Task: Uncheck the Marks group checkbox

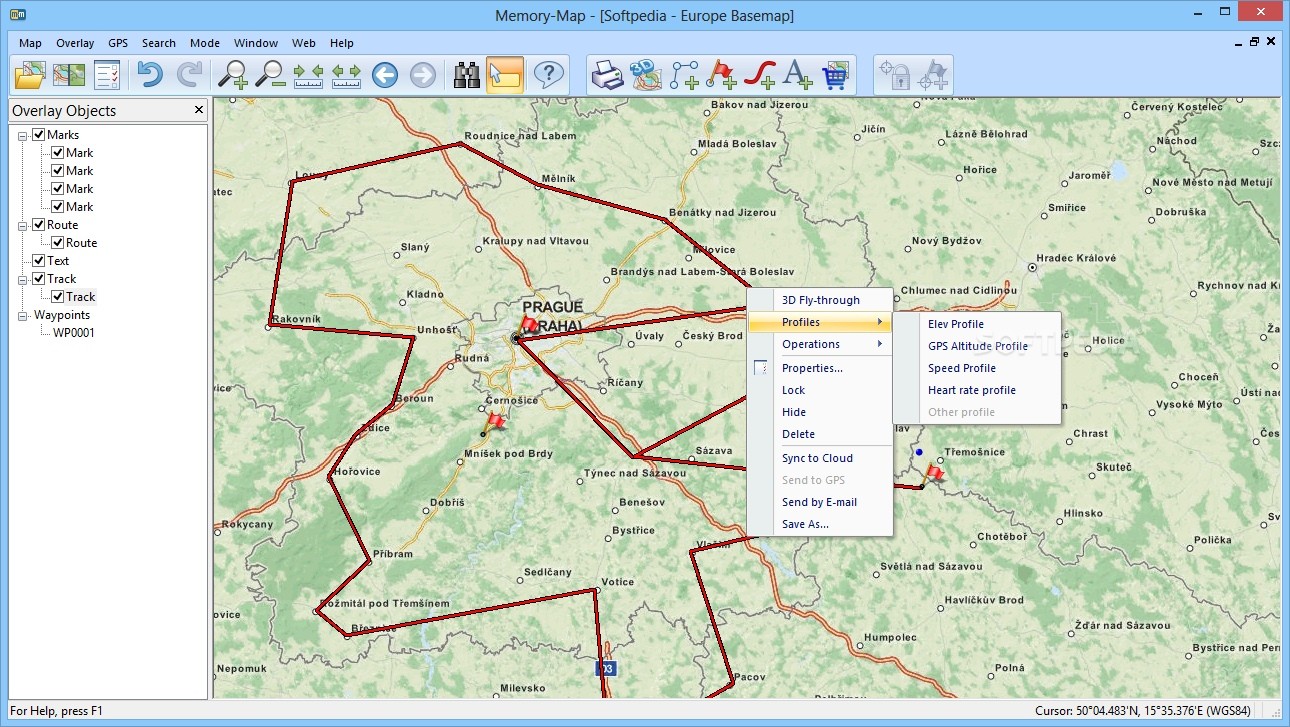Action: coord(39,135)
